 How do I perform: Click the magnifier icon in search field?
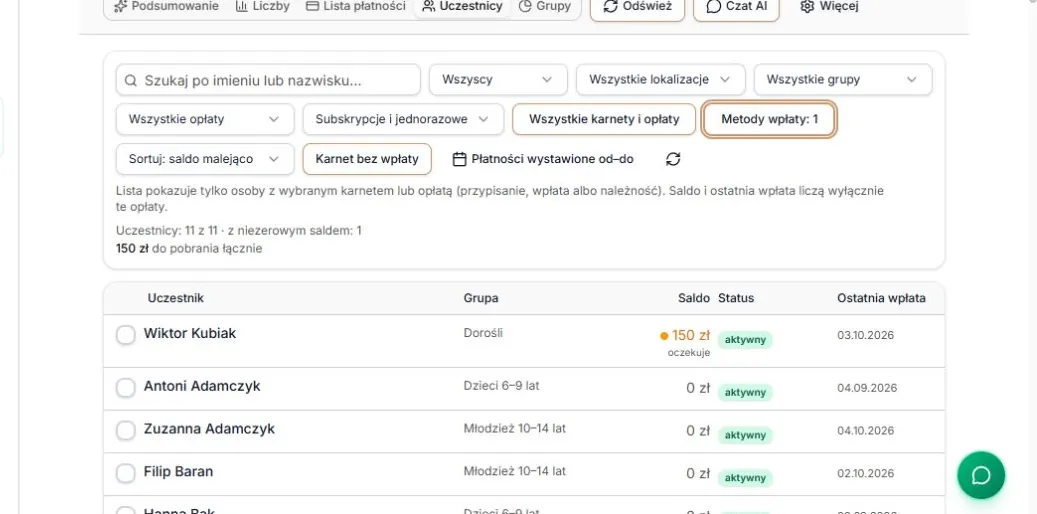(130, 80)
